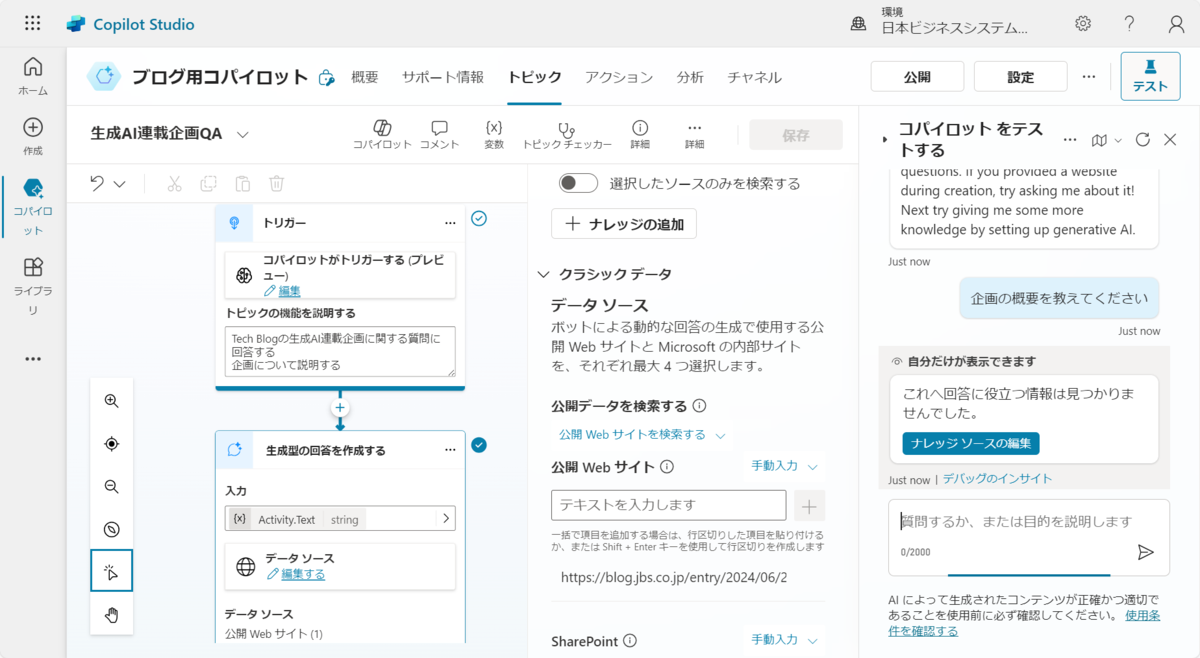Click the Copilot Studio logo

(76, 24)
